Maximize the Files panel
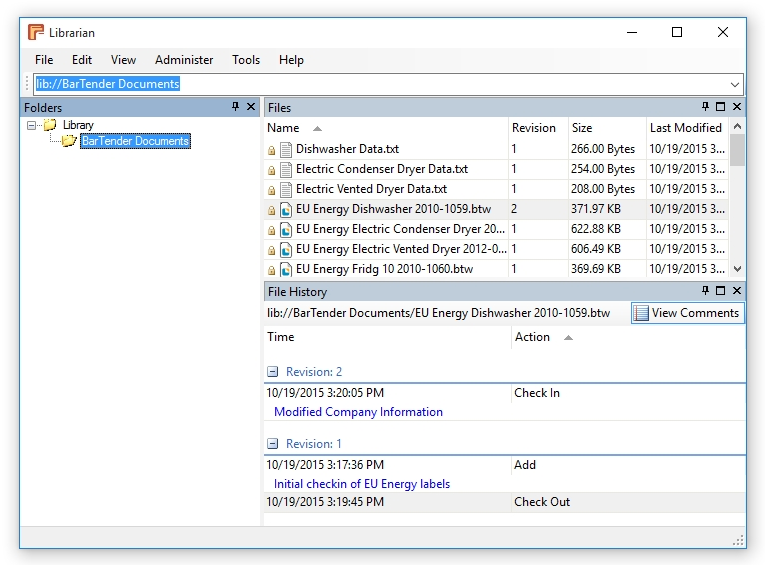The width and height of the screenshot is (765, 565). tap(721, 106)
